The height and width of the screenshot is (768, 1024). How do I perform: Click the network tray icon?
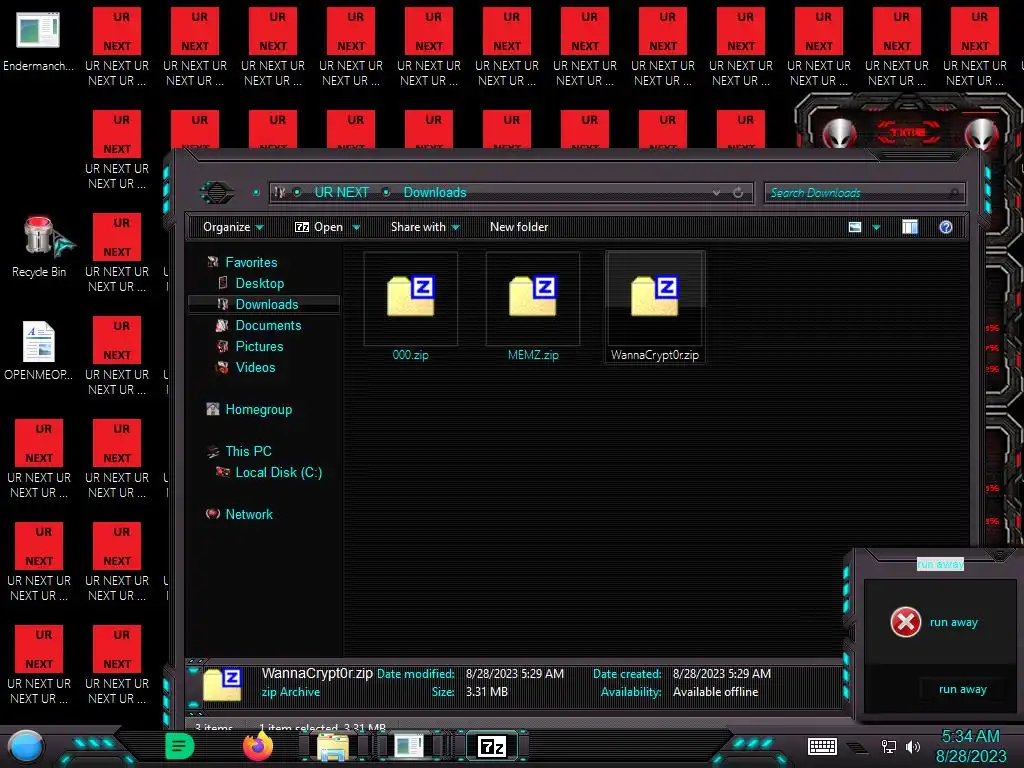point(888,746)
